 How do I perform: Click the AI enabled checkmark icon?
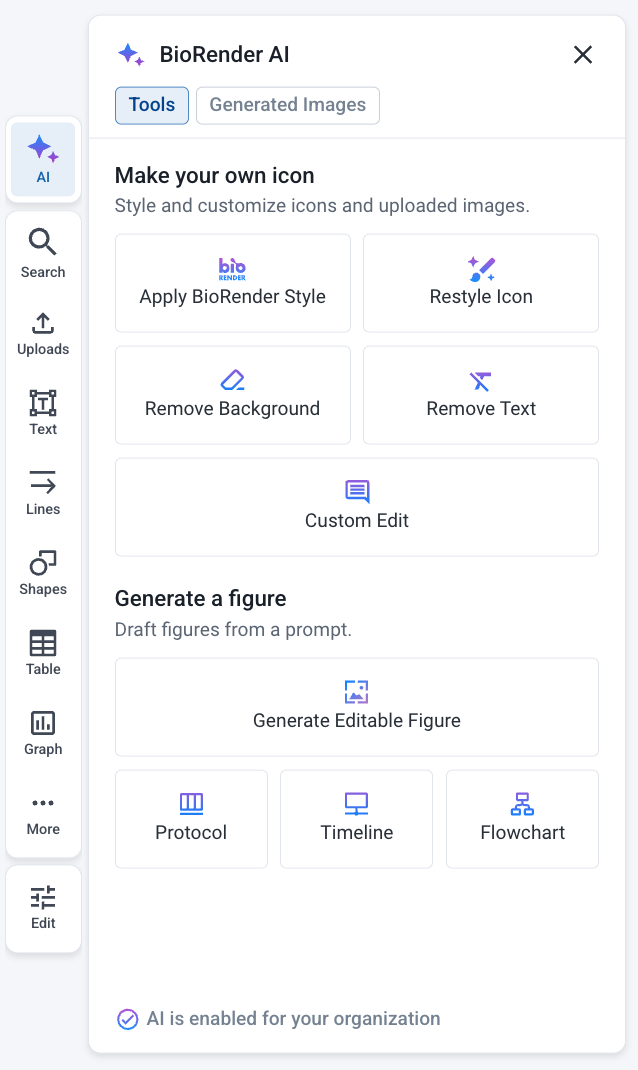click(x=128, y=1019)
